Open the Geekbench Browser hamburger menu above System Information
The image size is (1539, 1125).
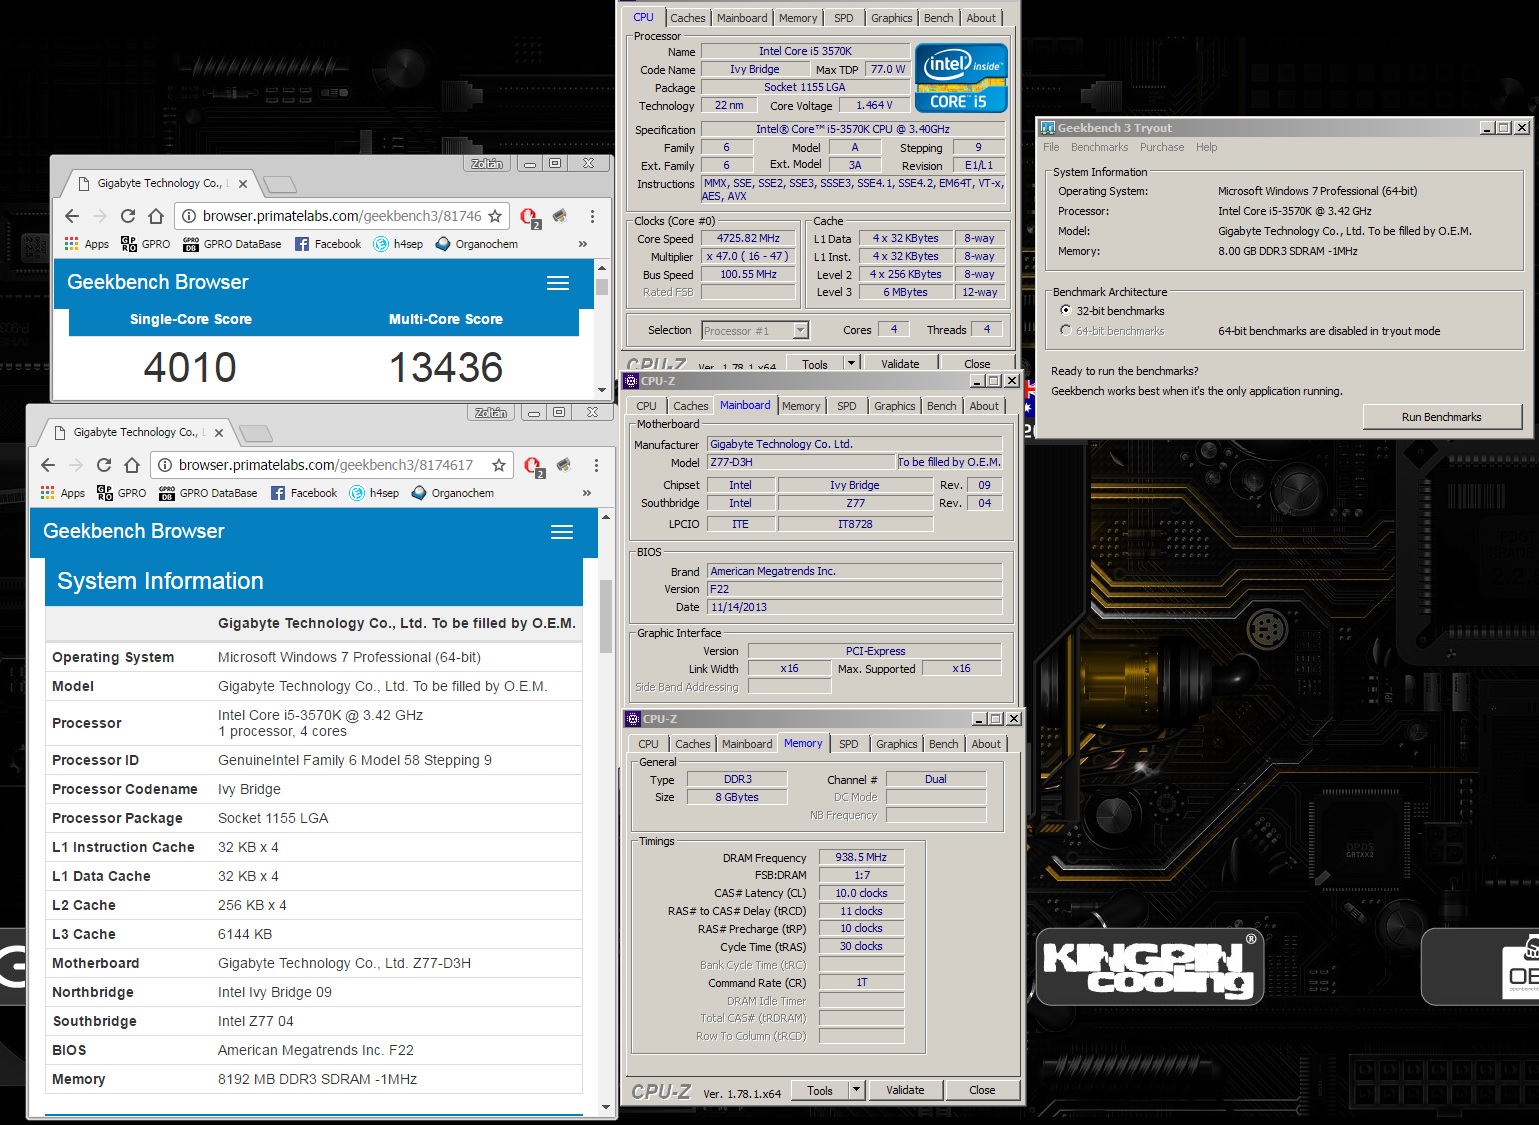(x=562, y=533)
